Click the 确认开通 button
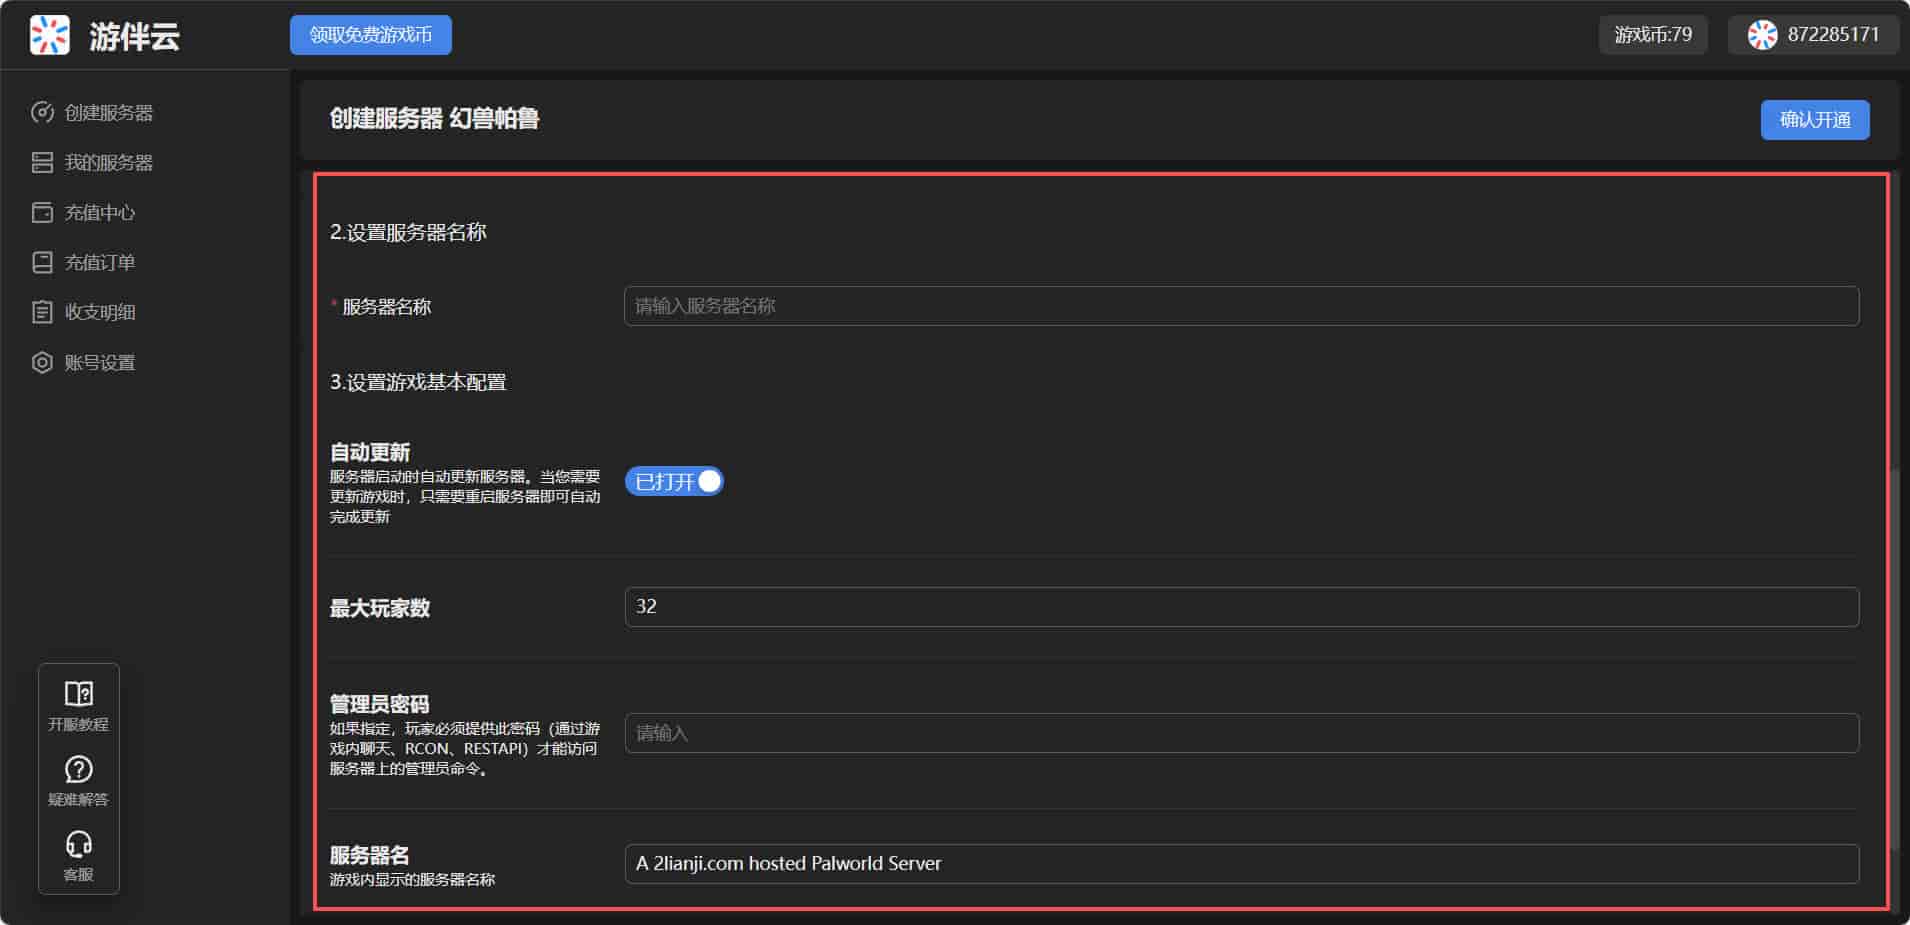Image resolution: width=1910 pixels, height=925 pixels. pos(1814,120)
